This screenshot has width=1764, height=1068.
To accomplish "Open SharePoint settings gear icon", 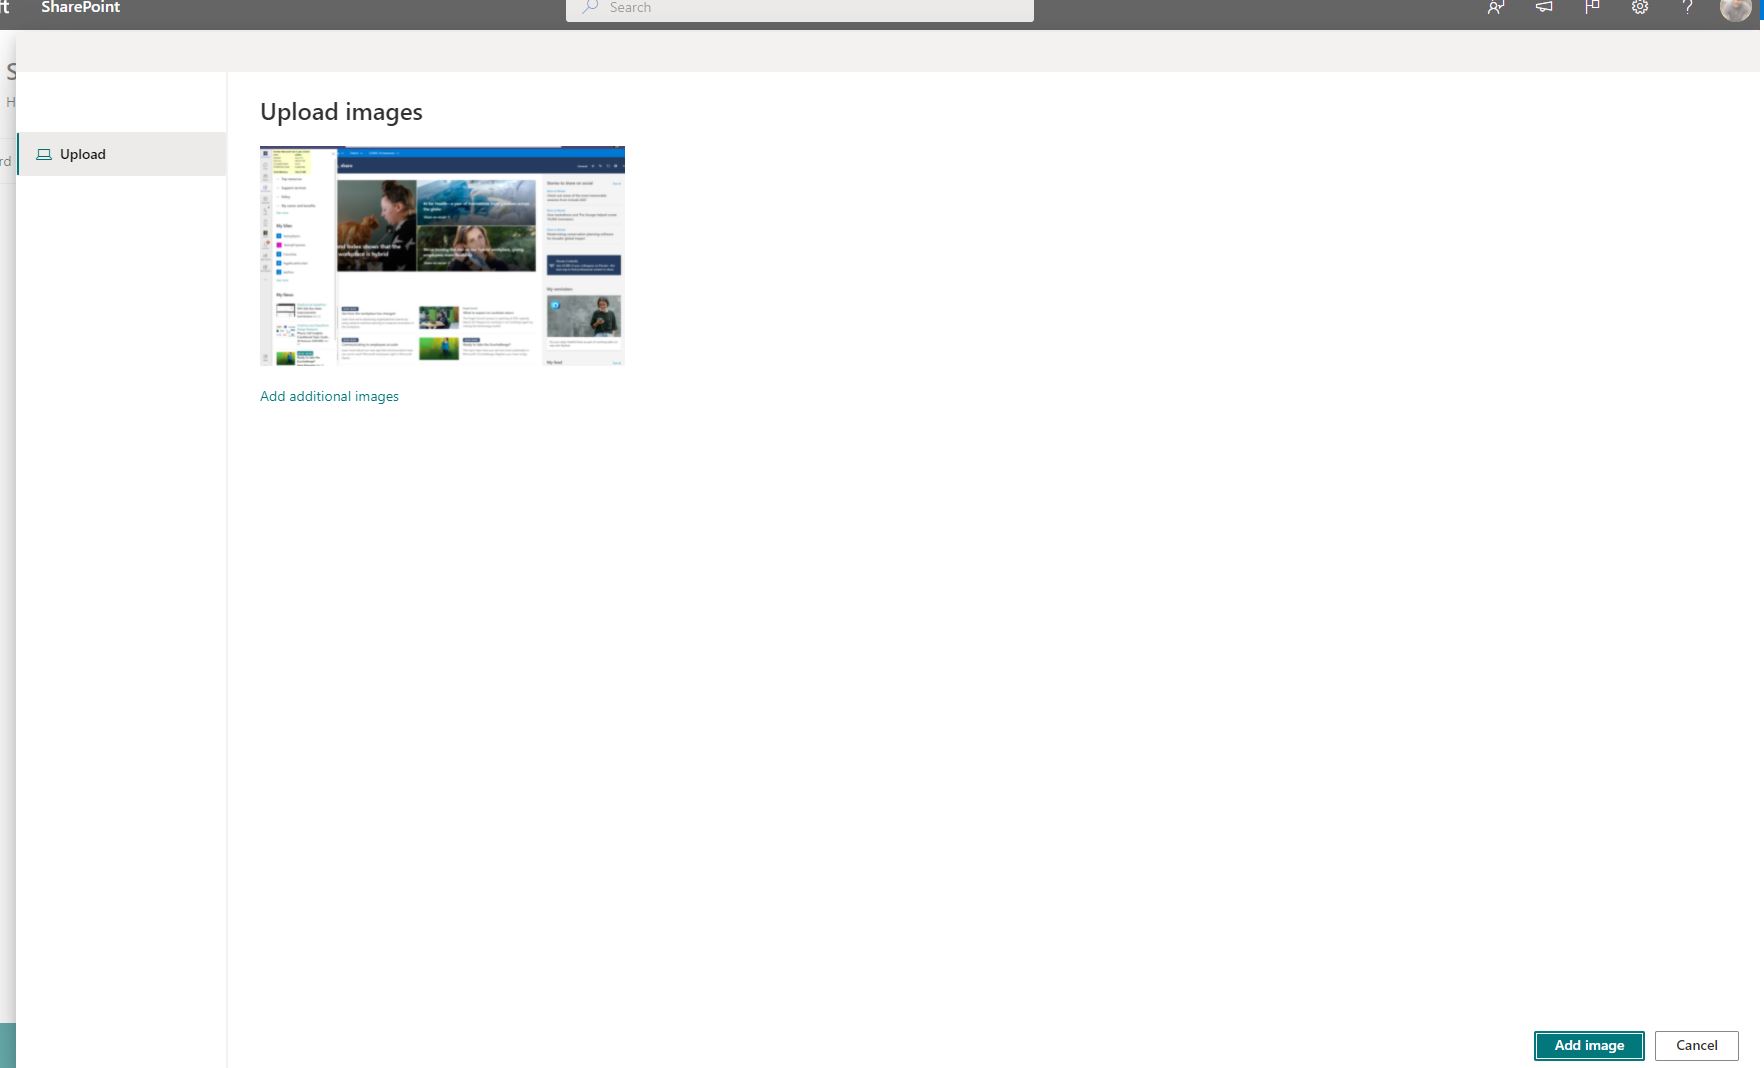I will click(x=1639, y=7).
